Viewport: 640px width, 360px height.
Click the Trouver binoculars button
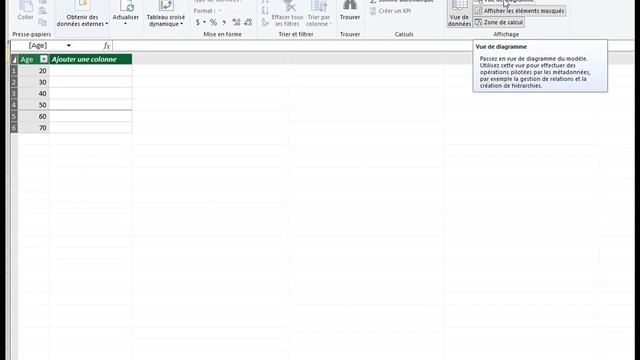point(350,11)
